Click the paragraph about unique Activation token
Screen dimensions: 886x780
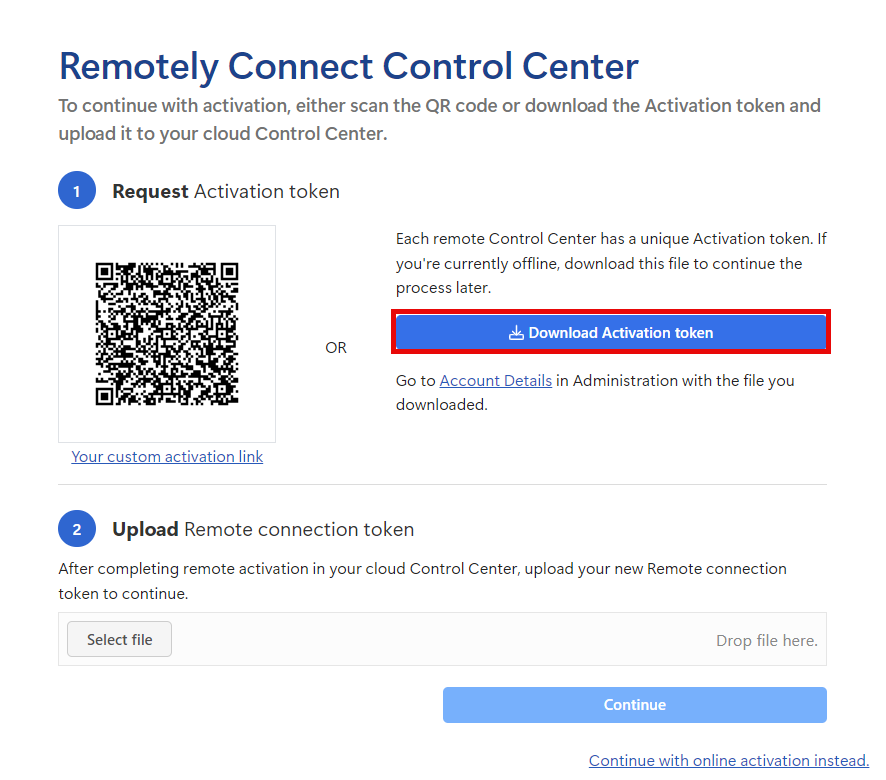coord(610,264)
